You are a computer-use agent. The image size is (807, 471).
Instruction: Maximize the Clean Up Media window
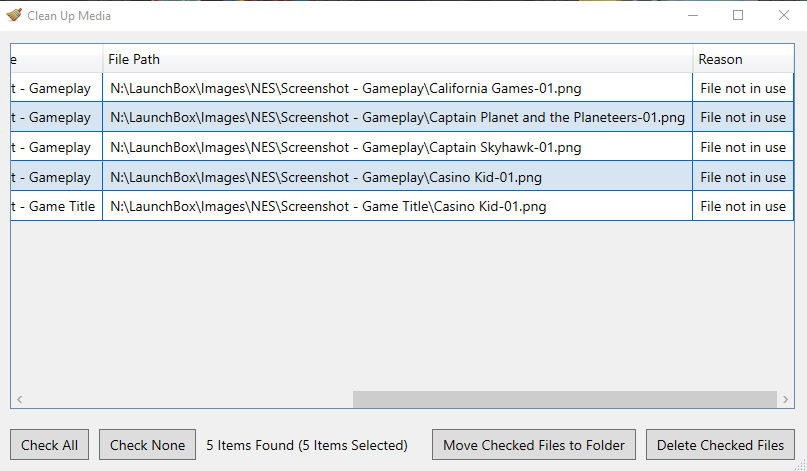point(738,15)
